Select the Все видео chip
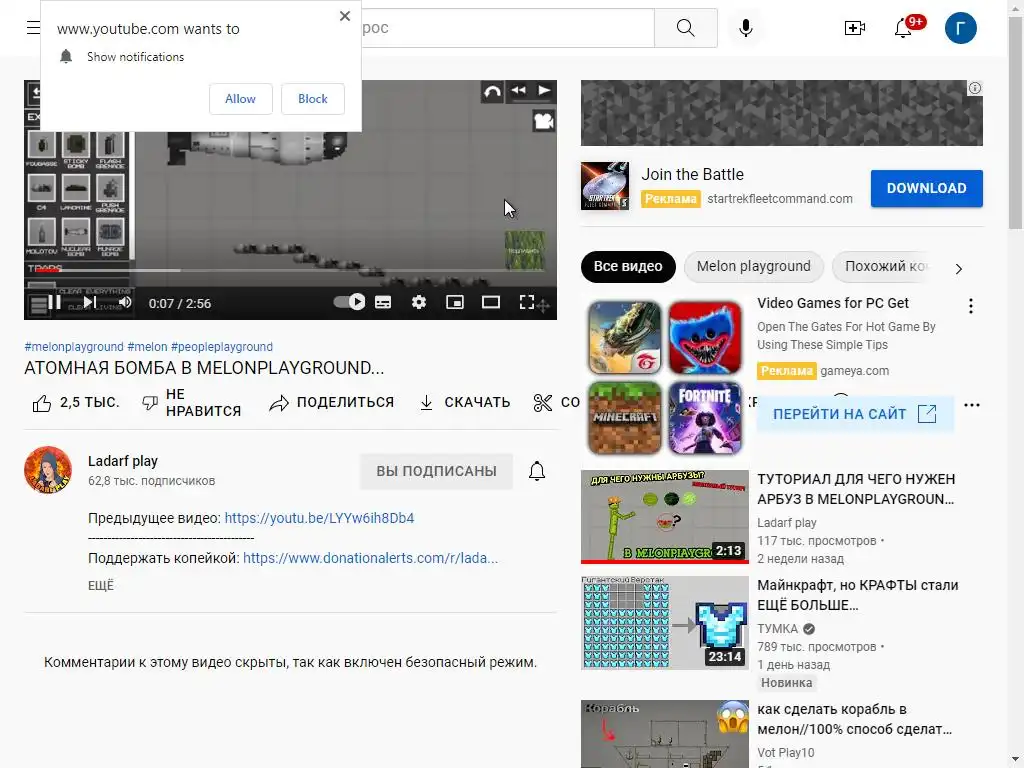Image resolution: width=1024 pixels, height=768 pixels. (x=628, y=266)
